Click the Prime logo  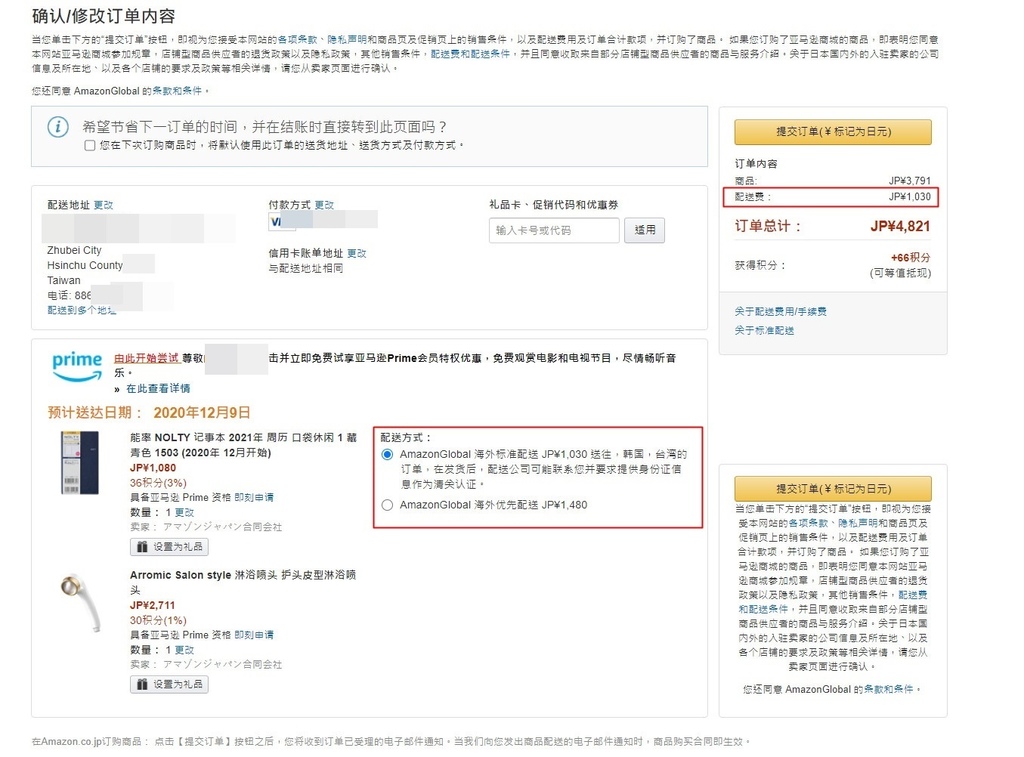[x=77, y=366]
